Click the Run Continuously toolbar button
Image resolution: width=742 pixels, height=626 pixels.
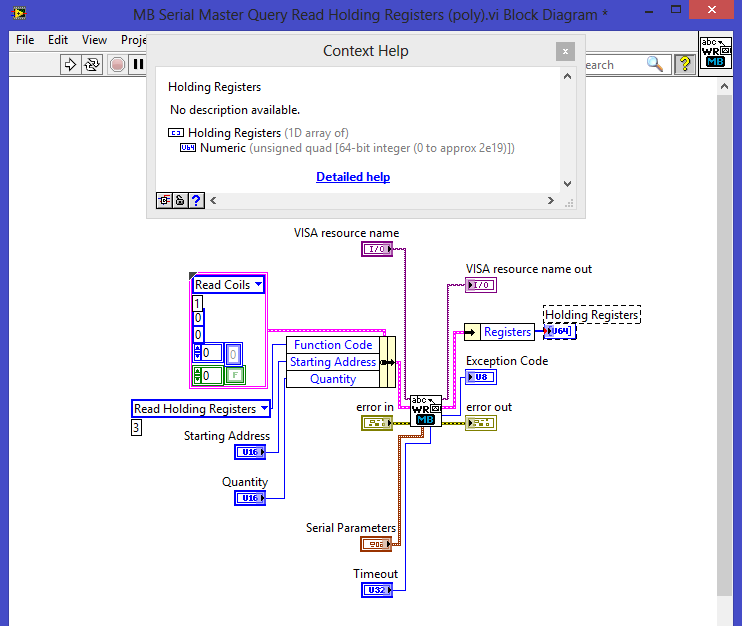point(92,65)
